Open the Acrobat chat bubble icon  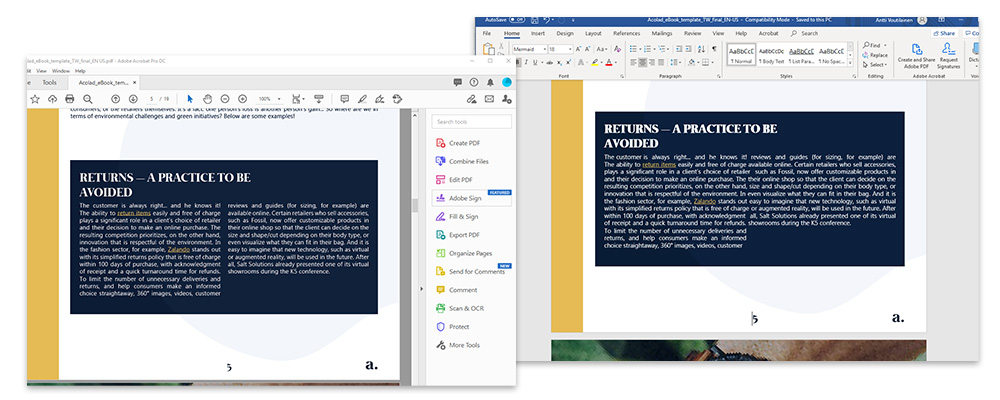pos(457,82)
